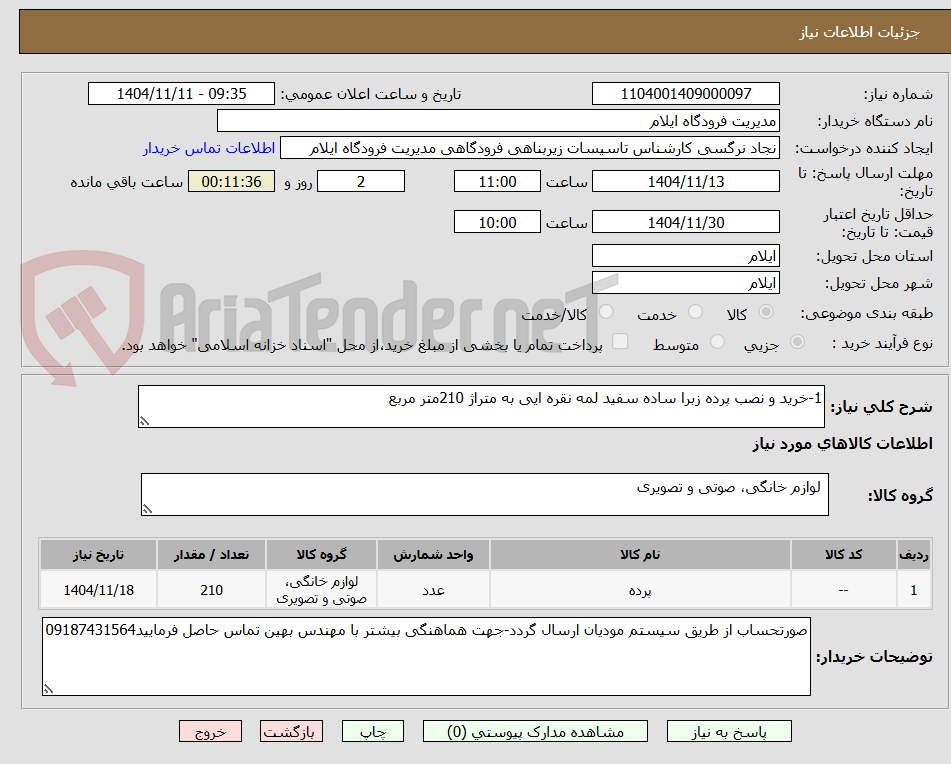Click the response deadline time field 11:00
Screen dimensions: 951x764
click(497, 181)
